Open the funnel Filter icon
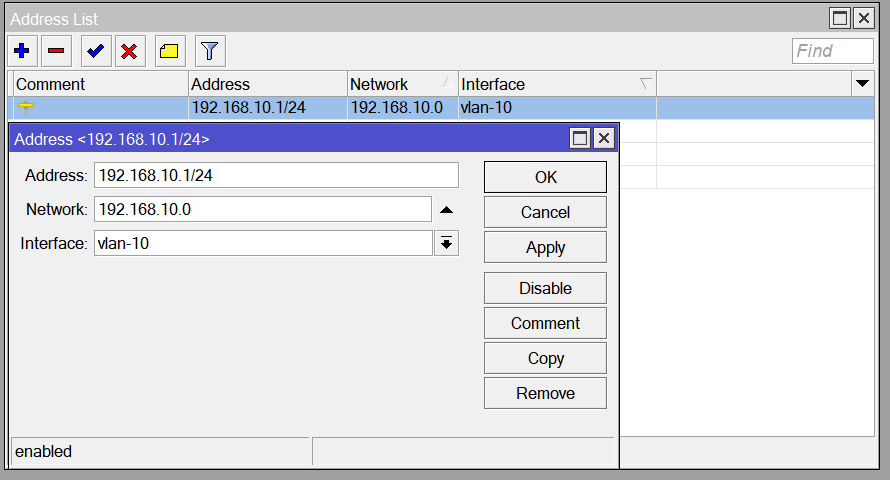The width and height of the screenshot is (890, 480). [x=208, y=51]
